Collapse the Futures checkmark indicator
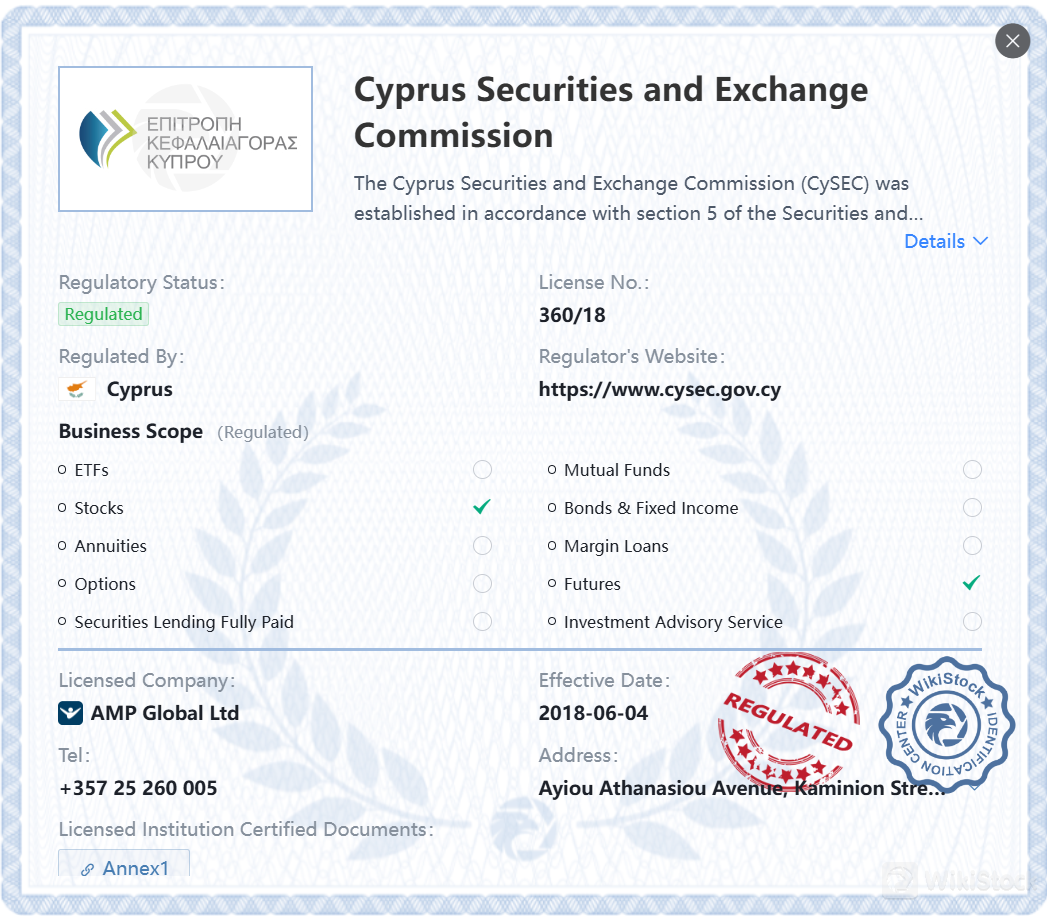 (970, 582)
